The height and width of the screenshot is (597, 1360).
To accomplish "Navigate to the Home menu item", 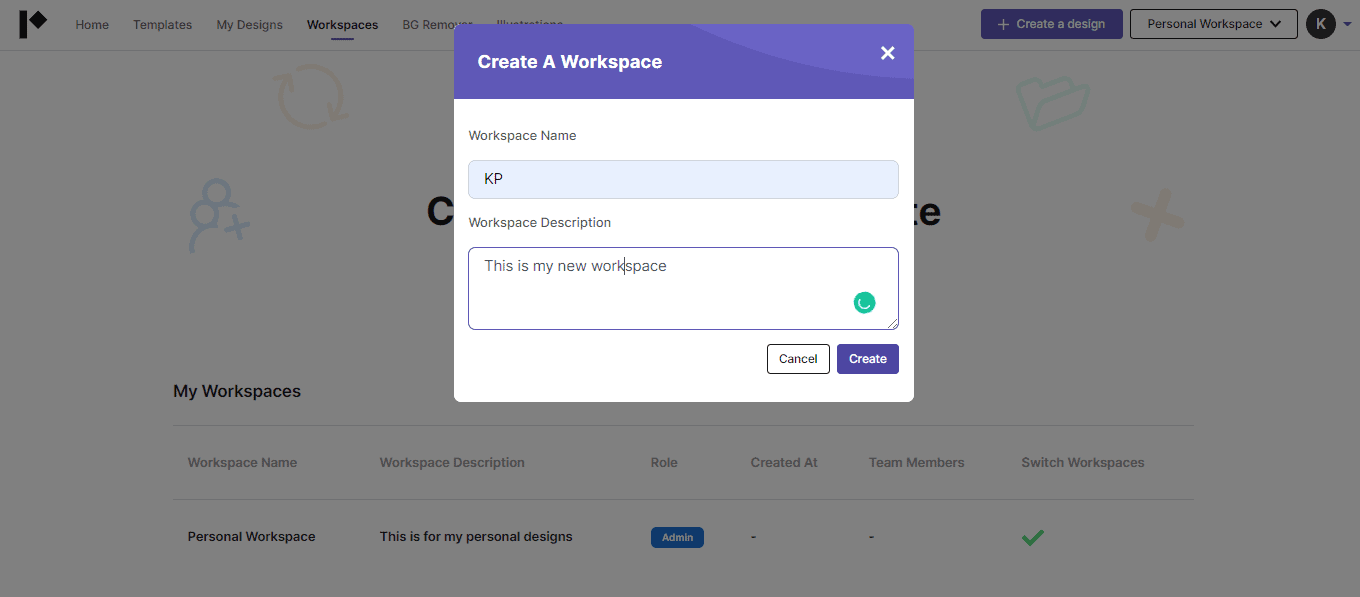I will [x=92, y=25].
